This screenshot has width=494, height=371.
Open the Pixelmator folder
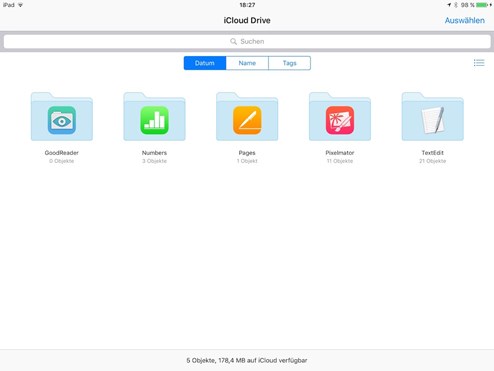point(340,117)
